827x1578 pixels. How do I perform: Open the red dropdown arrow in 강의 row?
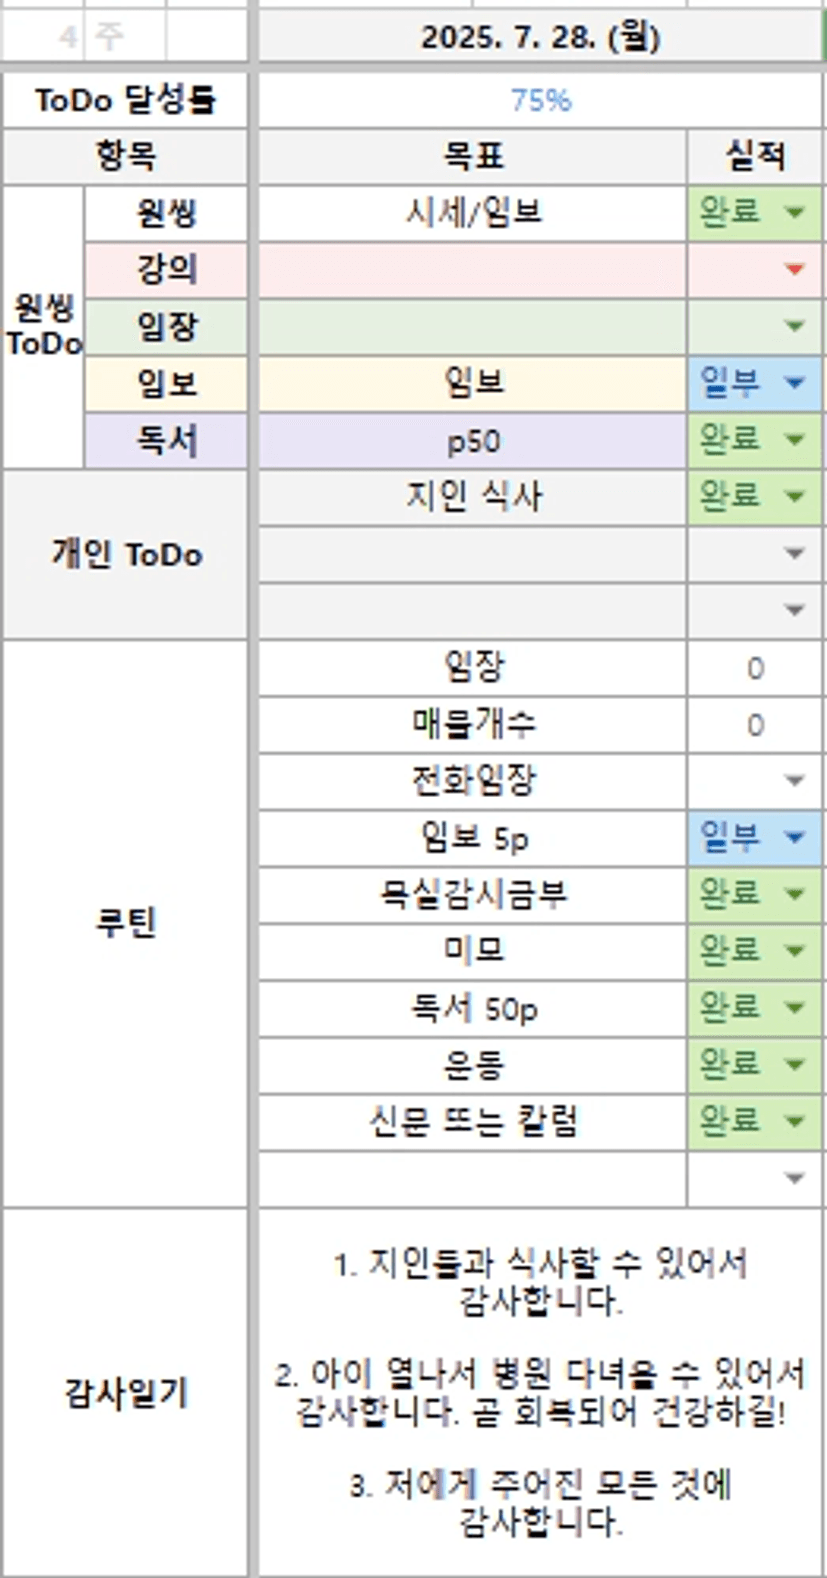[x=795, y=269]
